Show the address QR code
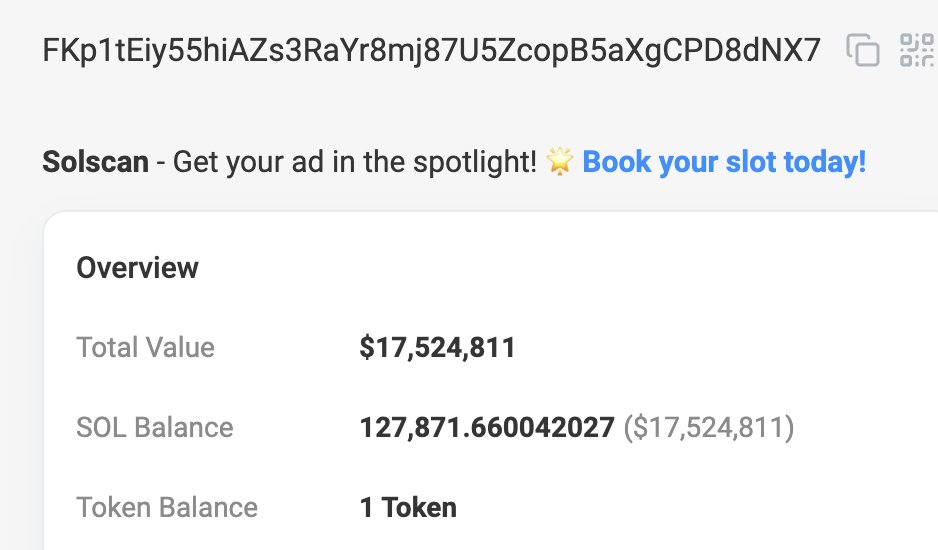This screenshot has width=938, height=550. pyautogui.click(x=916, y=50)
